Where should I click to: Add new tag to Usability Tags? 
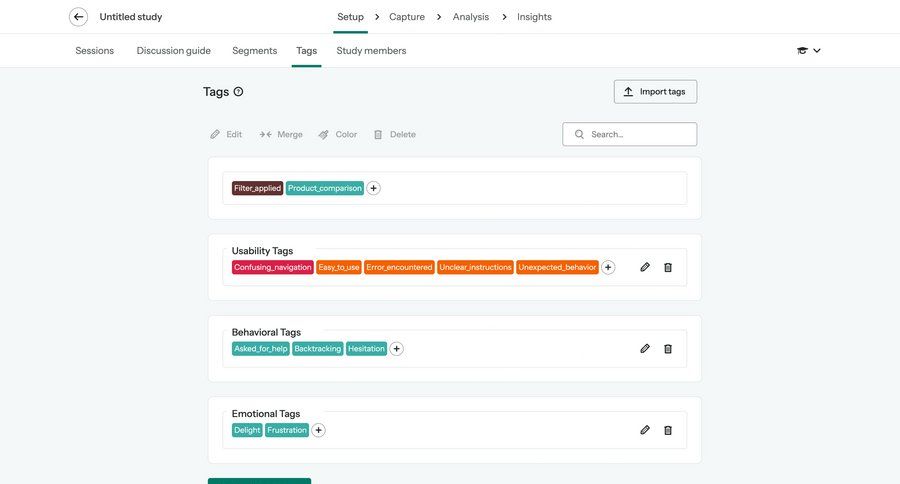(x=608, y=267)
